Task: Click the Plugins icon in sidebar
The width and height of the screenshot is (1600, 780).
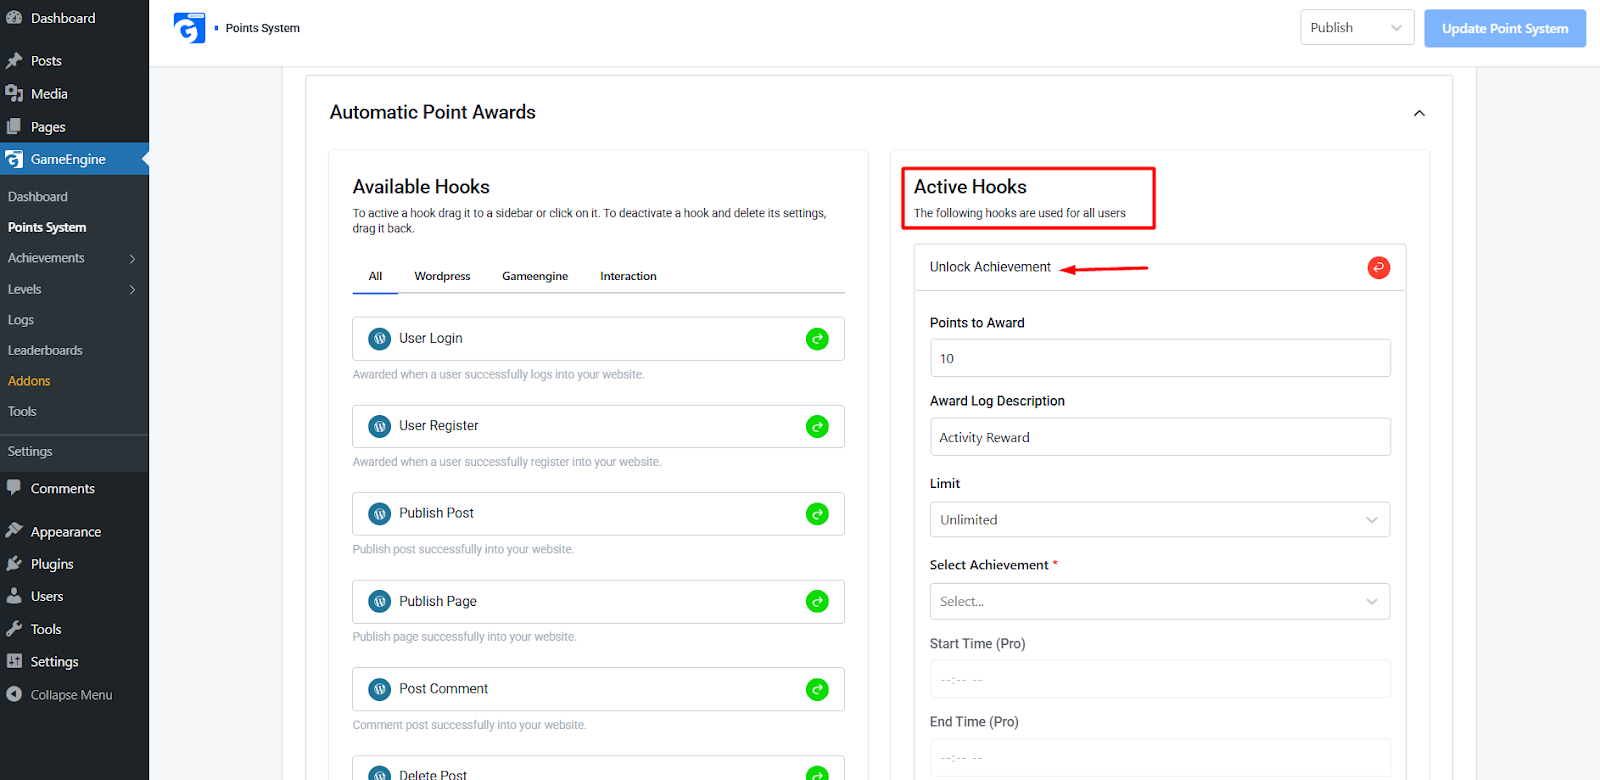Action: point(14,564)
